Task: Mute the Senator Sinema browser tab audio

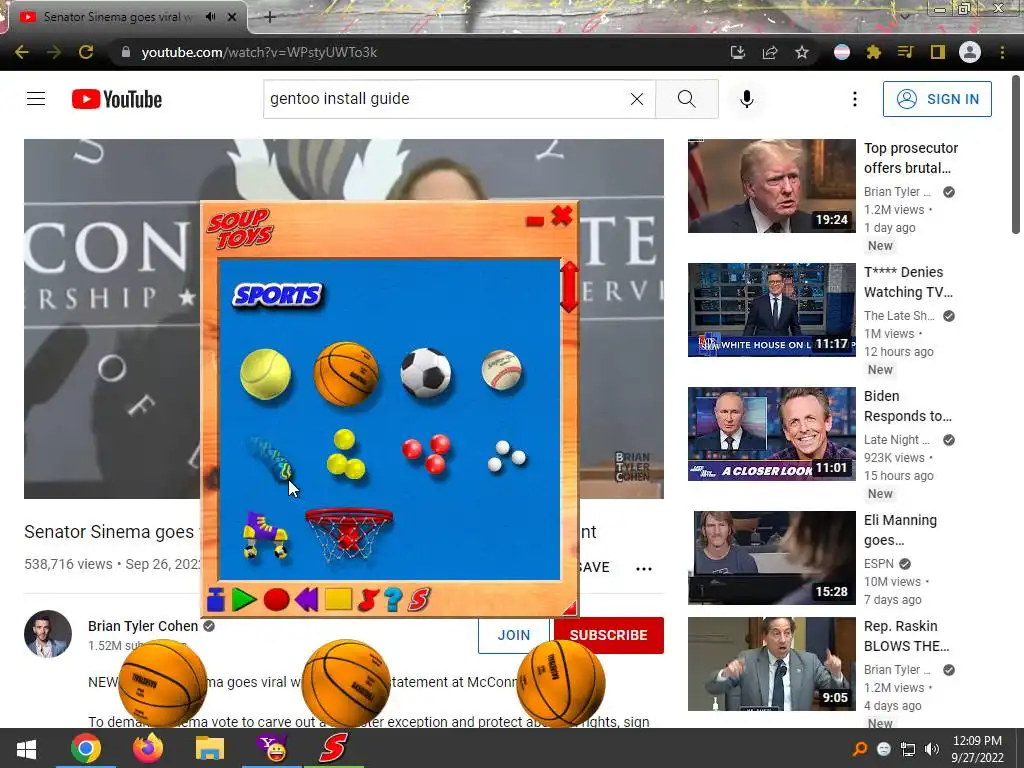Action: (x=210, y=17)
